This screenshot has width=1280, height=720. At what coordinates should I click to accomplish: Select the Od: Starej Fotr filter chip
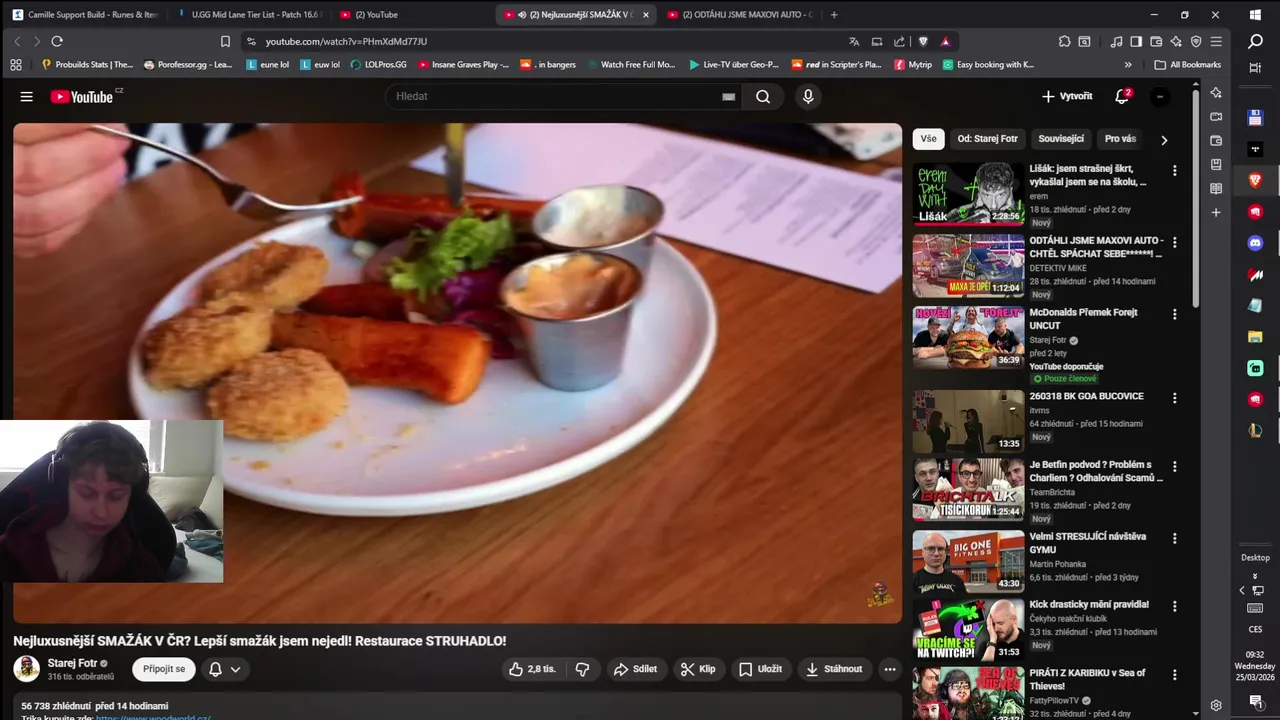click(987, 139)
